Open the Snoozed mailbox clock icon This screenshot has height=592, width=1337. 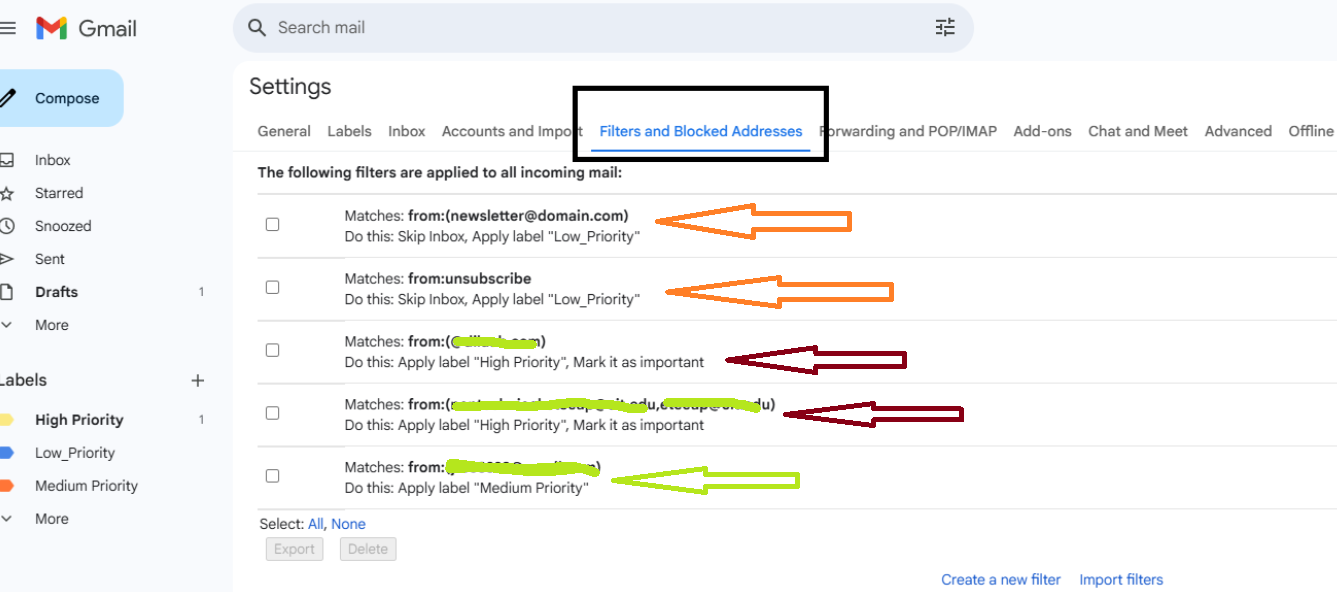[11, 225]
